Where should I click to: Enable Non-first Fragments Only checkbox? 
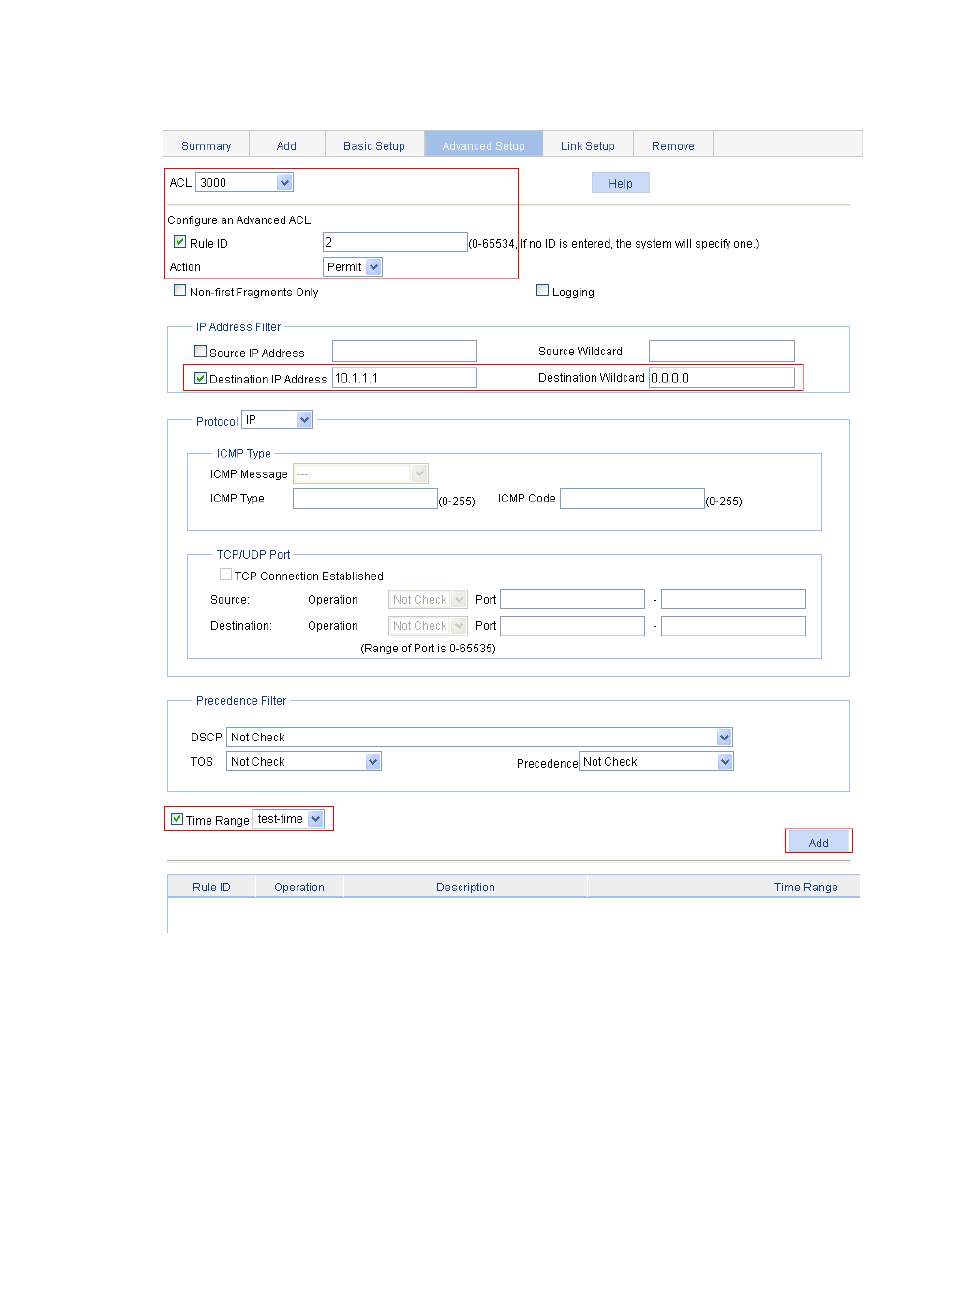coord(180,291)
